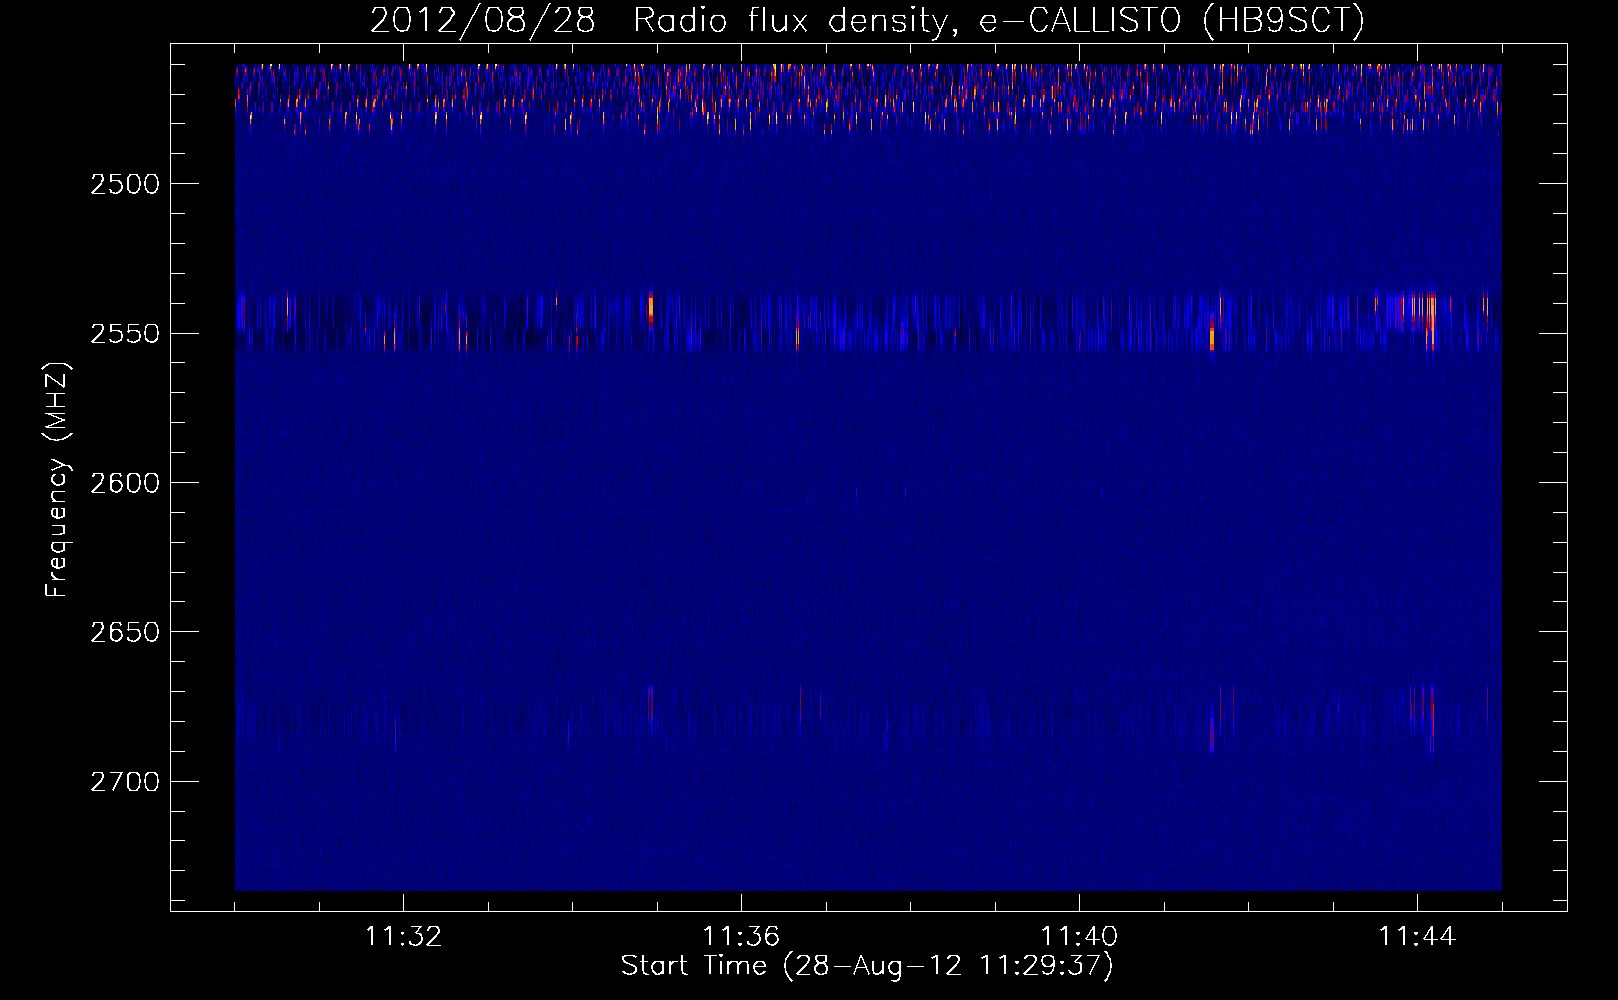Viewport: 1618px width, 1000px height.
Task: Click the 11:32 time axis label
Action: pyautogui.click(x=403, y=937)
